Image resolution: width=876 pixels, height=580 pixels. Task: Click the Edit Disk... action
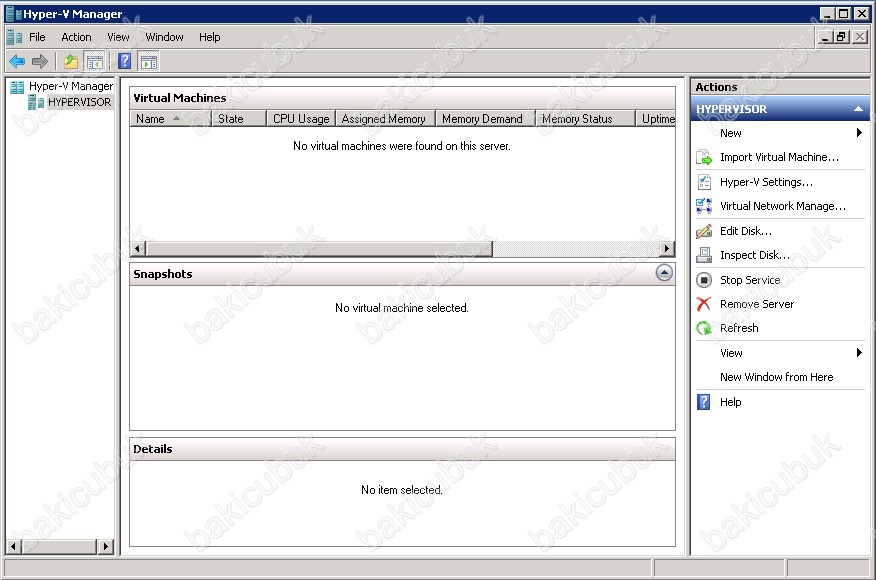pyautogui.click(x=746, y=231)
